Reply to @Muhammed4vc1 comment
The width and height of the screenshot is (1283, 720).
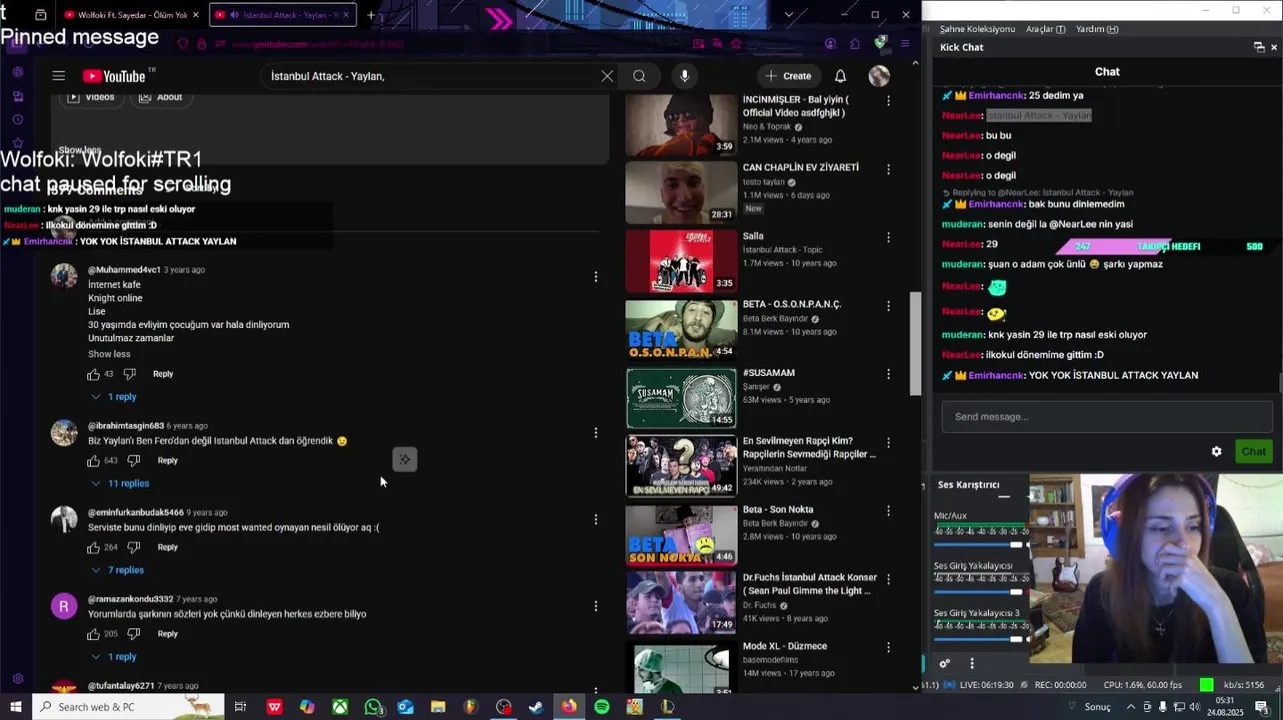click(163, 374)
